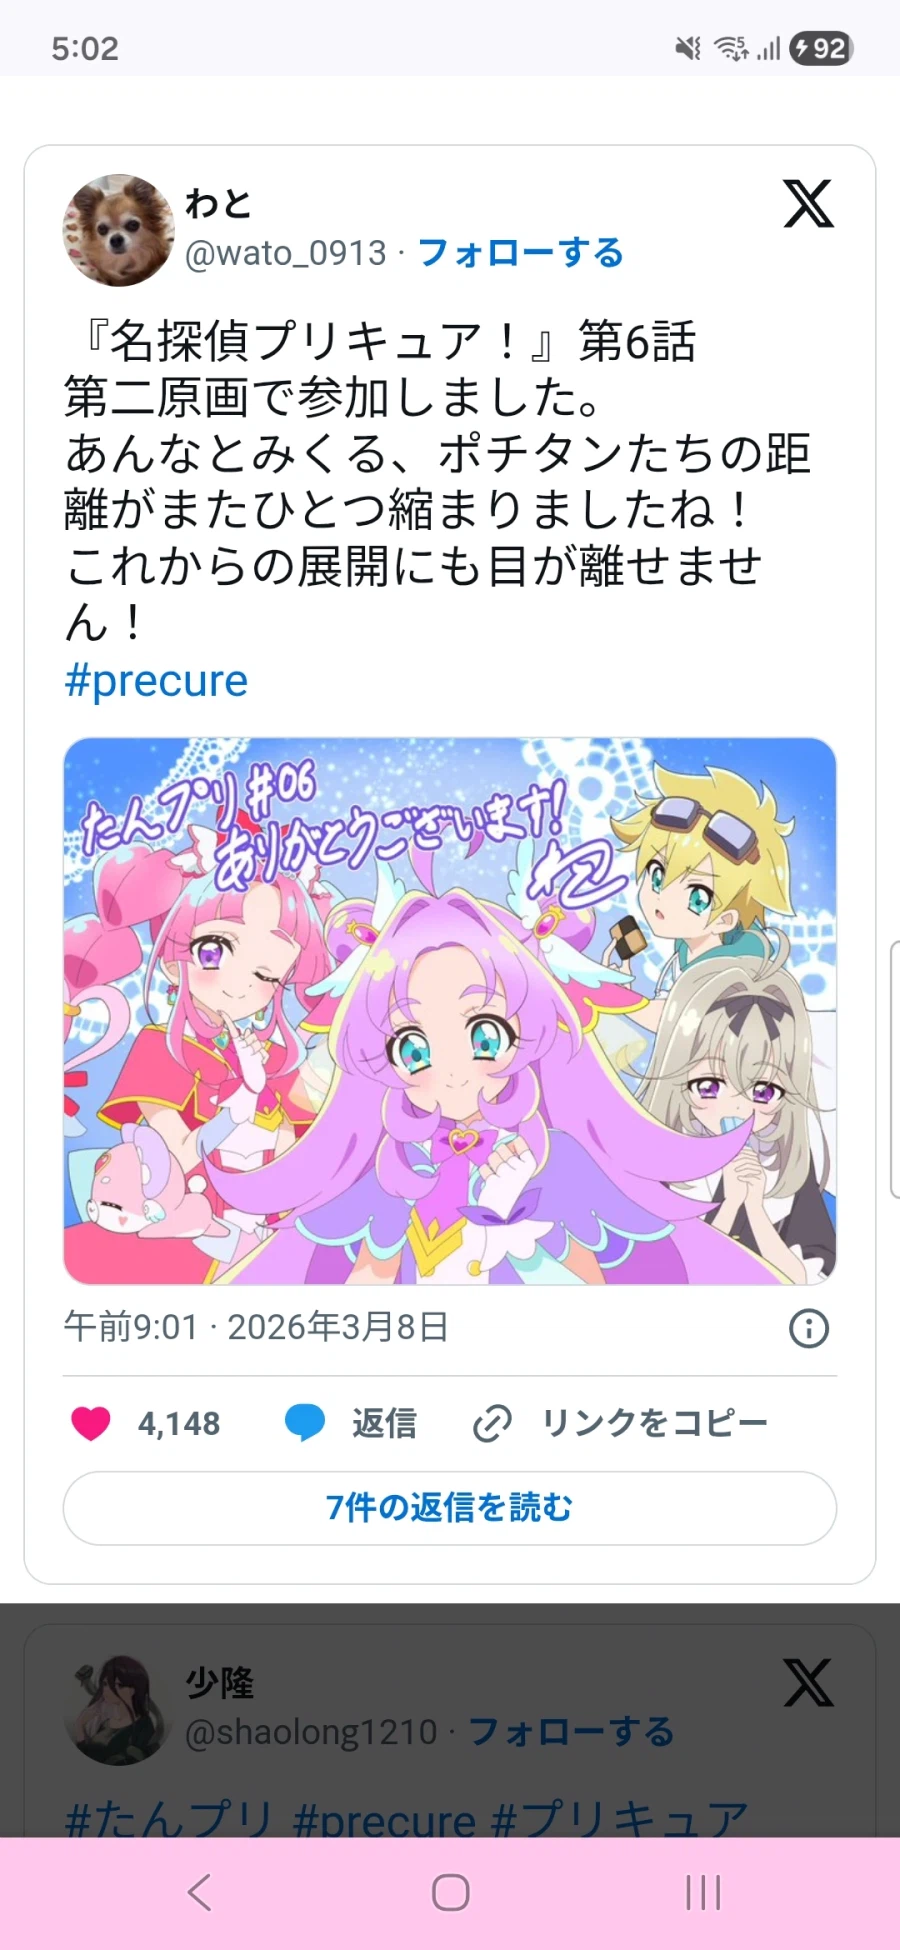Viewport: 900px width, 1950px height.
Task: Tap the Android home button
Action: pyautogui.click(x=450, y=1892)
